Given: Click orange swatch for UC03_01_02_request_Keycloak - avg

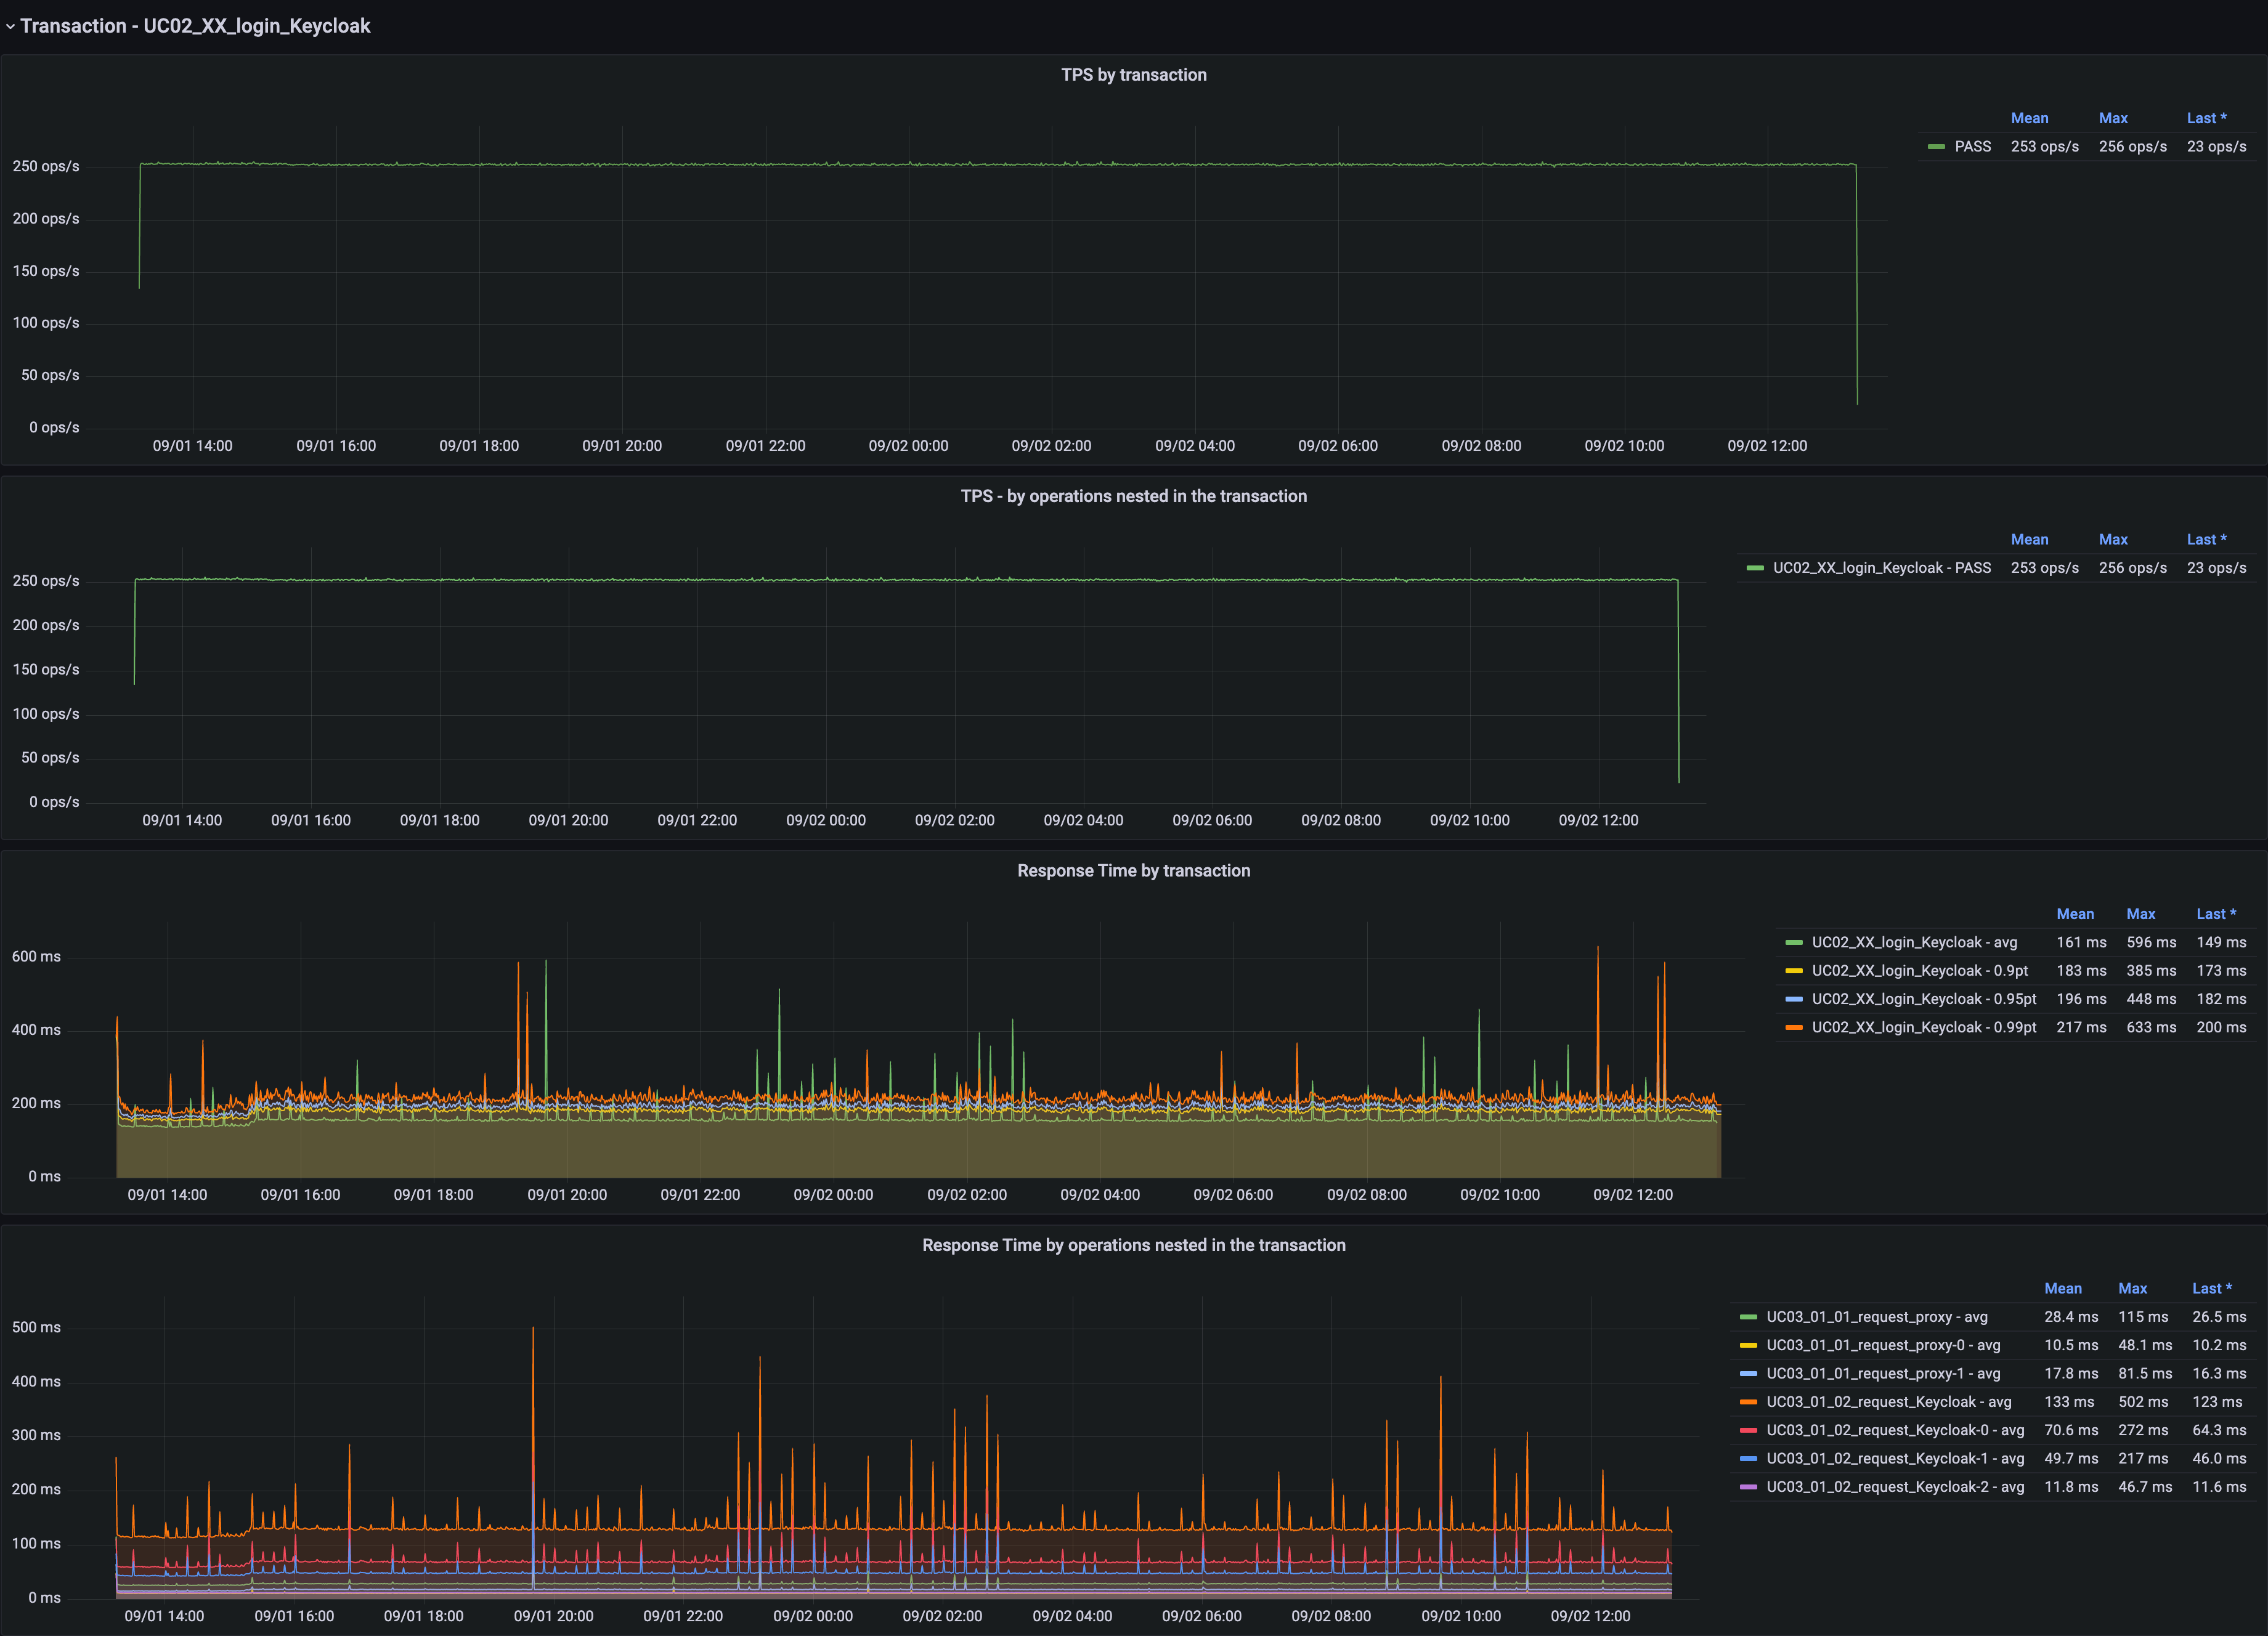Looking at the screenshot, I should point(1748,1402).
